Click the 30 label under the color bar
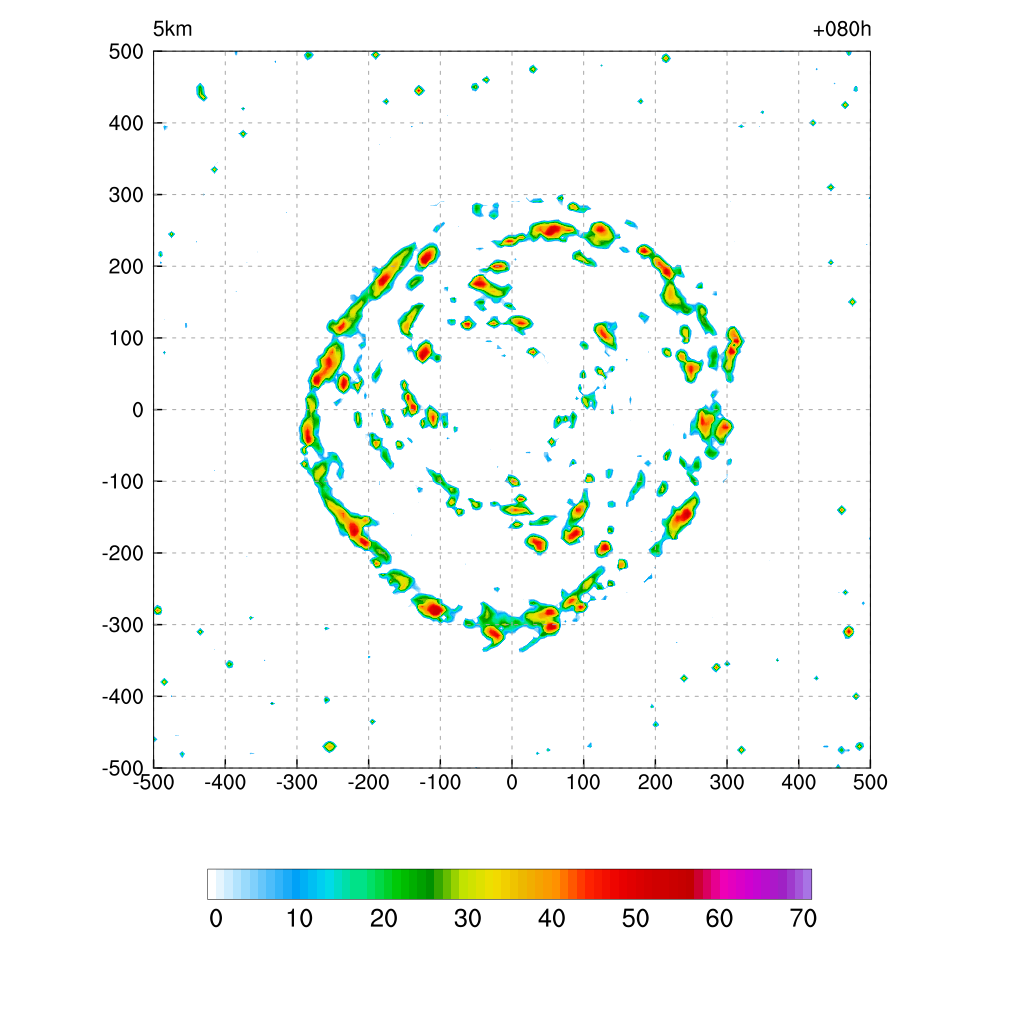The image size is (1024, 1024). tap(468, 919)
